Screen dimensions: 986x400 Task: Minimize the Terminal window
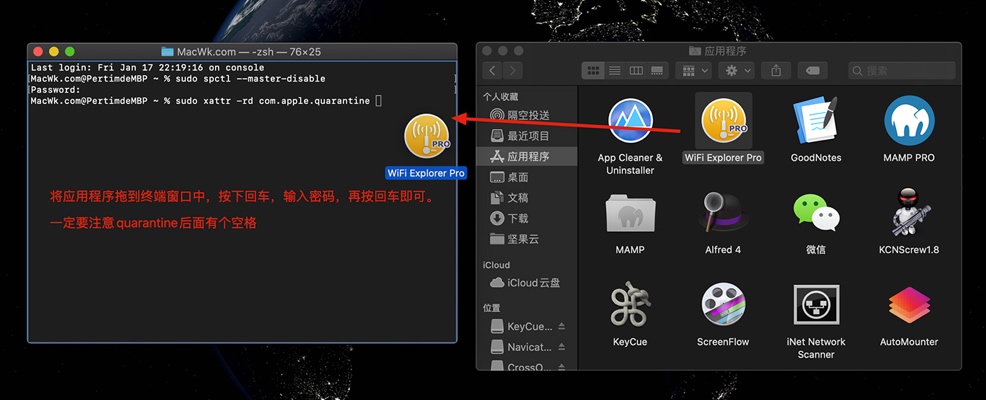point(53,52)
